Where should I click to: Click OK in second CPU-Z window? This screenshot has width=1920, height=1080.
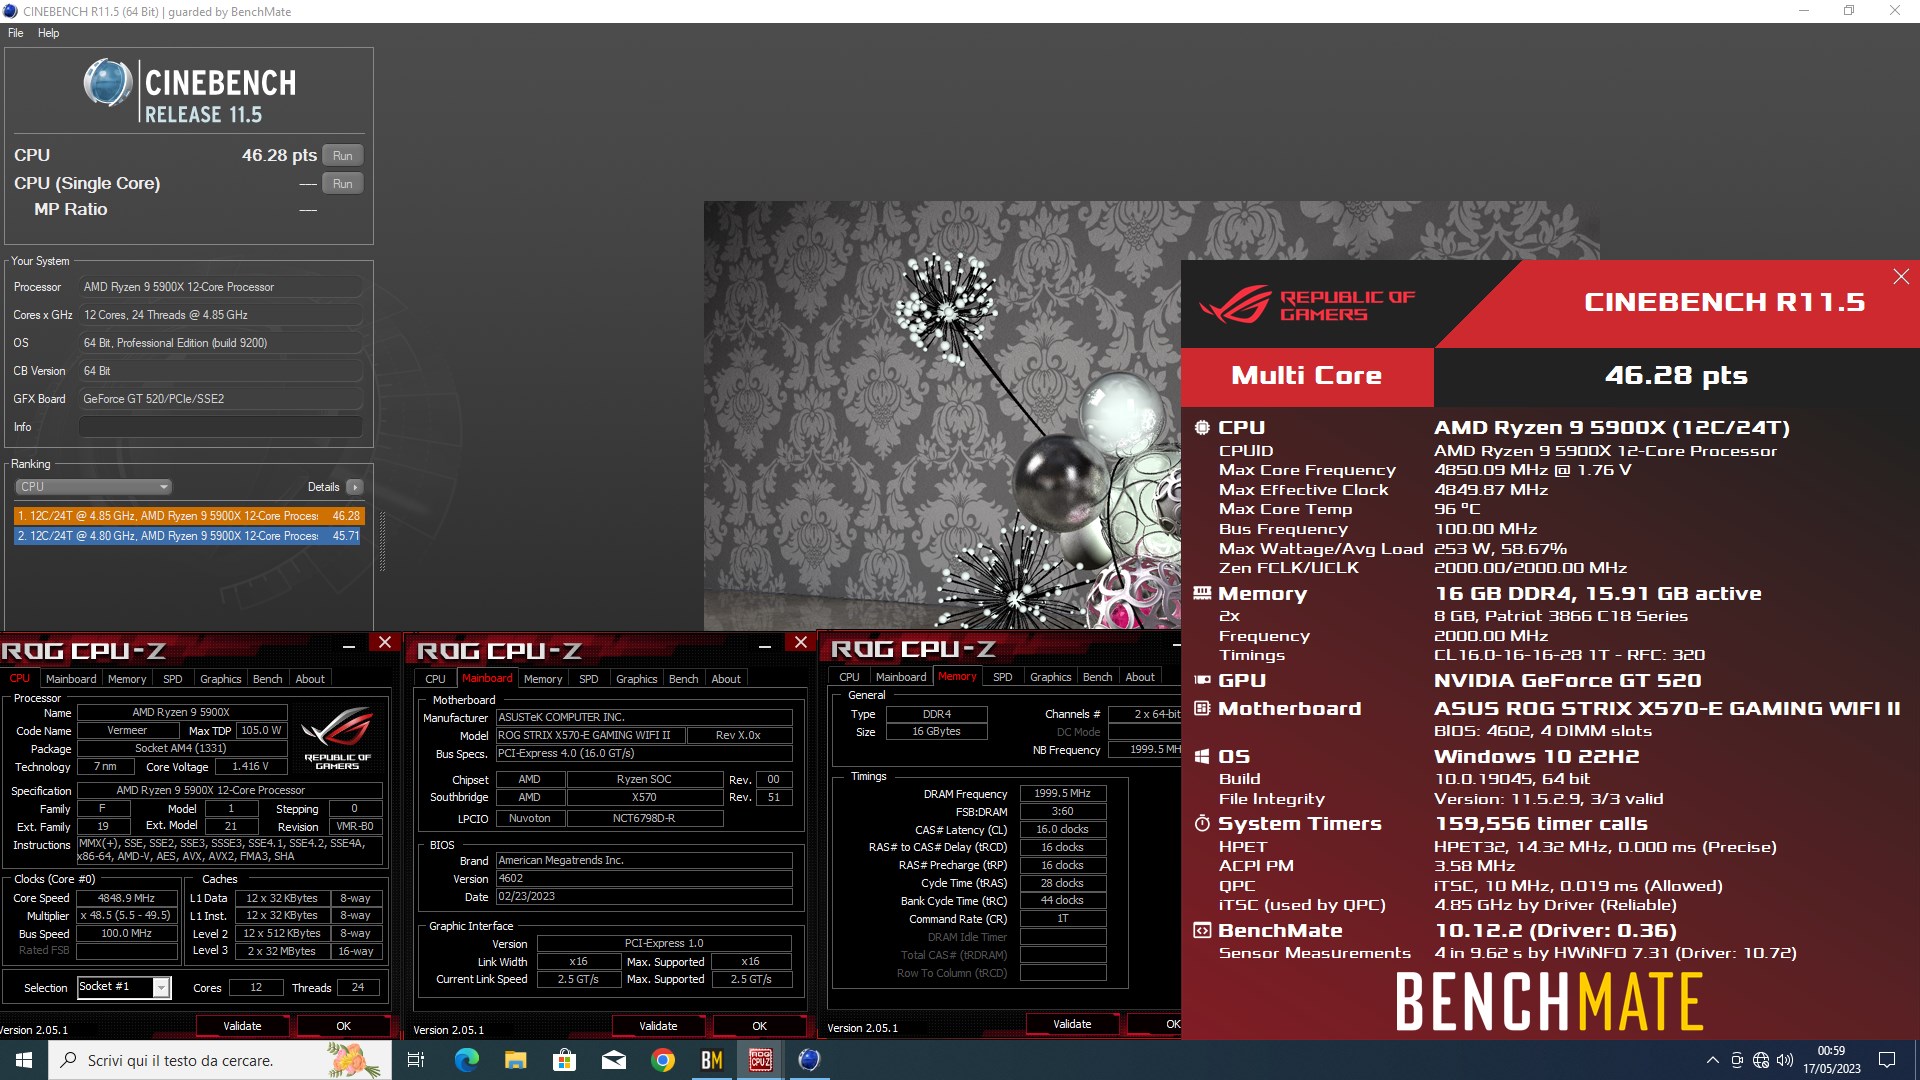pyautogui.click(x=759, y=1026)
